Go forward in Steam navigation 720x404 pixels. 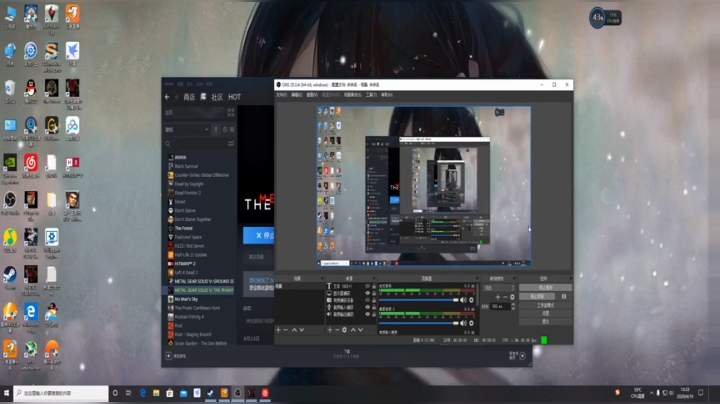pyautogui.click(x=176, y=97)
